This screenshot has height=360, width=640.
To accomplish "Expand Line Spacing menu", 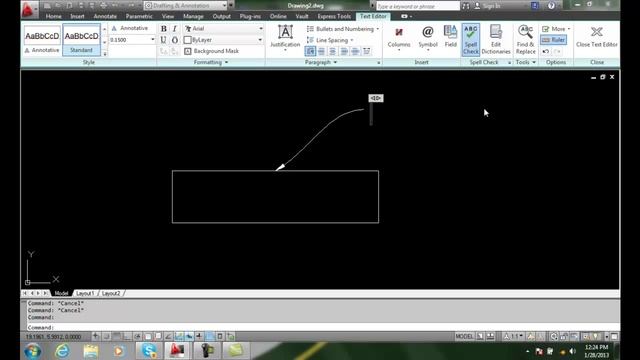I will tap(330, 40).
